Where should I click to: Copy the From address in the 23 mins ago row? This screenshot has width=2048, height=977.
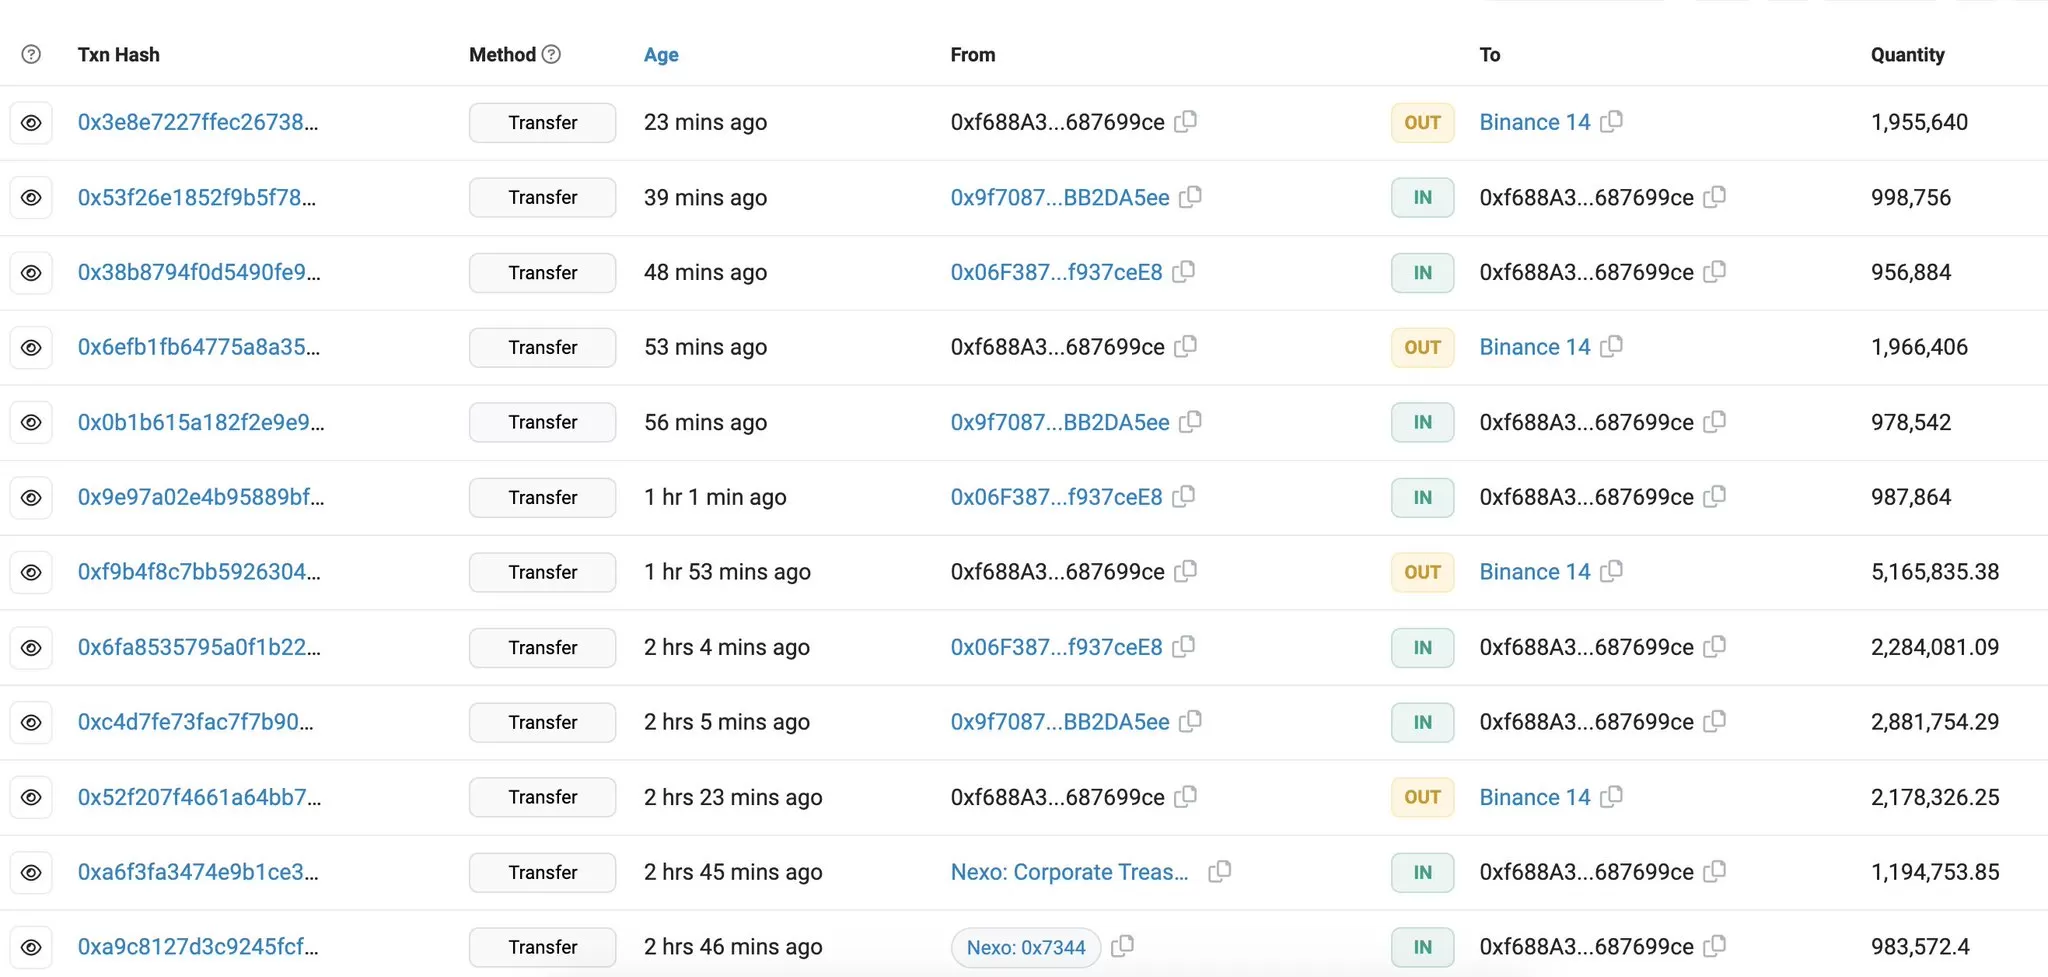click(1186, 121)
